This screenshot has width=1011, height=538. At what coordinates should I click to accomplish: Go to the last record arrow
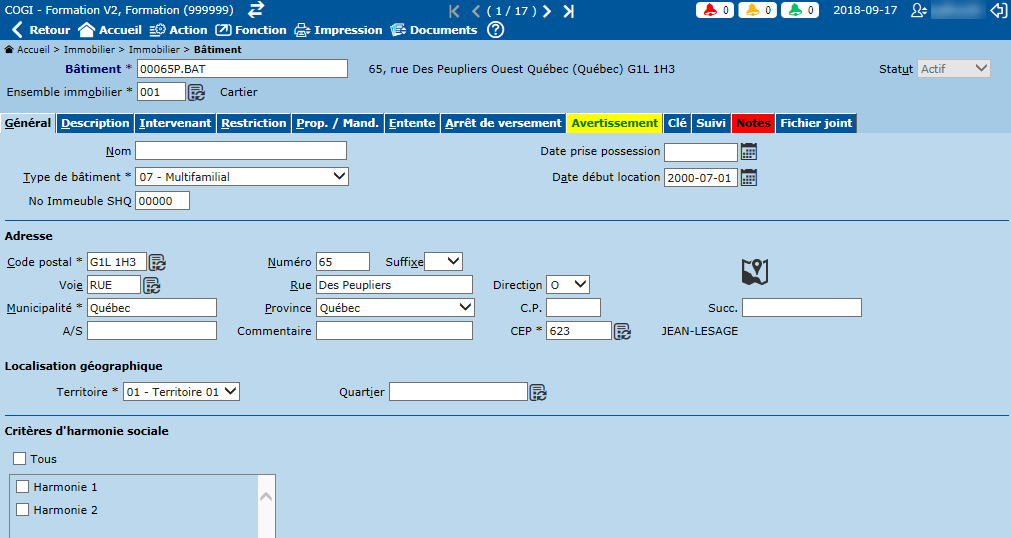pos(569,11)
